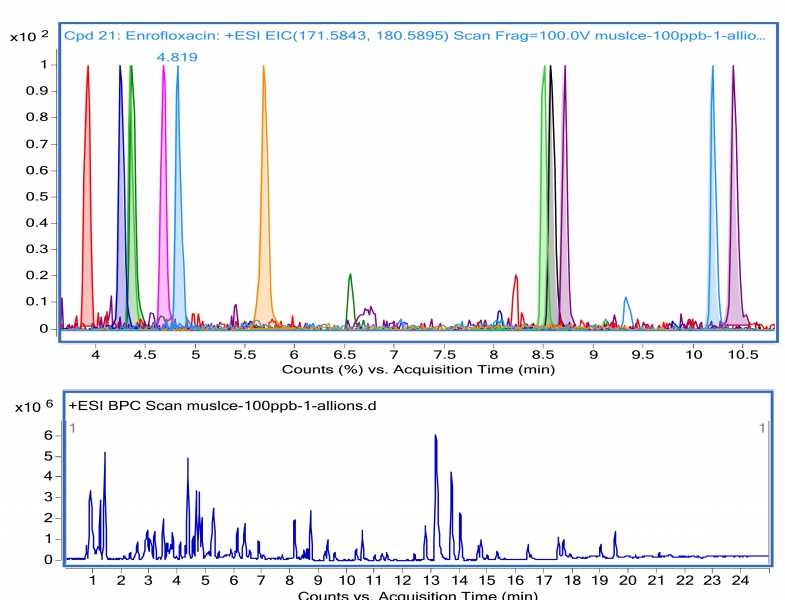Select the 4.819 peak retention time label
Image resolution: width=785 pixels, height=600 pixels.
pos(177,57)
